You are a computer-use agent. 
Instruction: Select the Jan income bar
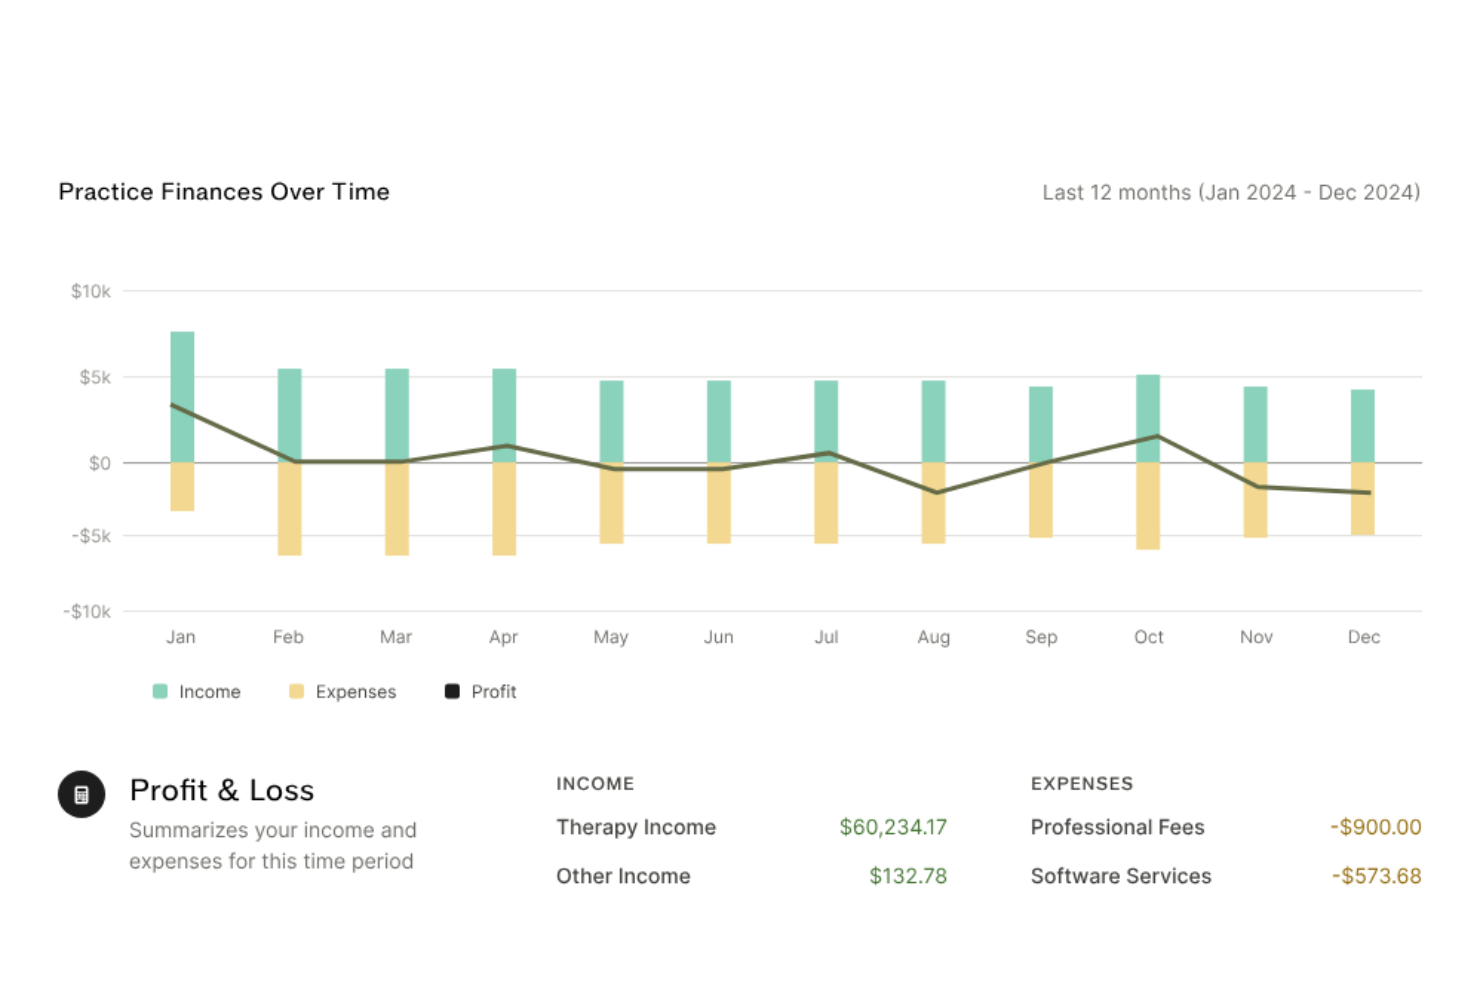tap(181, 395)
